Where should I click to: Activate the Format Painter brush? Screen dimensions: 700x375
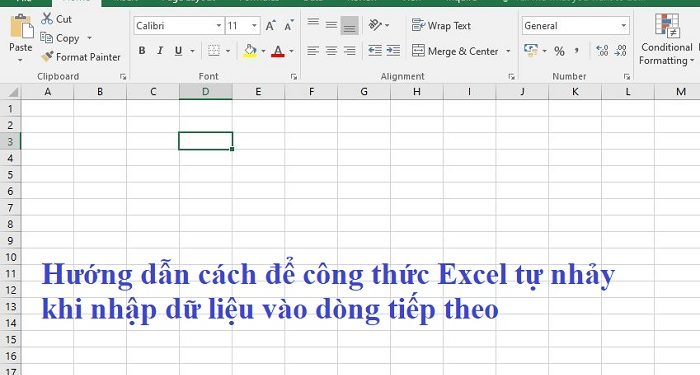coord(80,57)
